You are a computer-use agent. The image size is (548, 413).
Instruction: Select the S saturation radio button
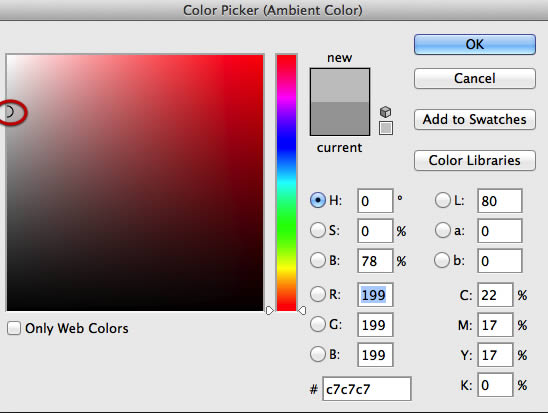(x=318, y=231)
